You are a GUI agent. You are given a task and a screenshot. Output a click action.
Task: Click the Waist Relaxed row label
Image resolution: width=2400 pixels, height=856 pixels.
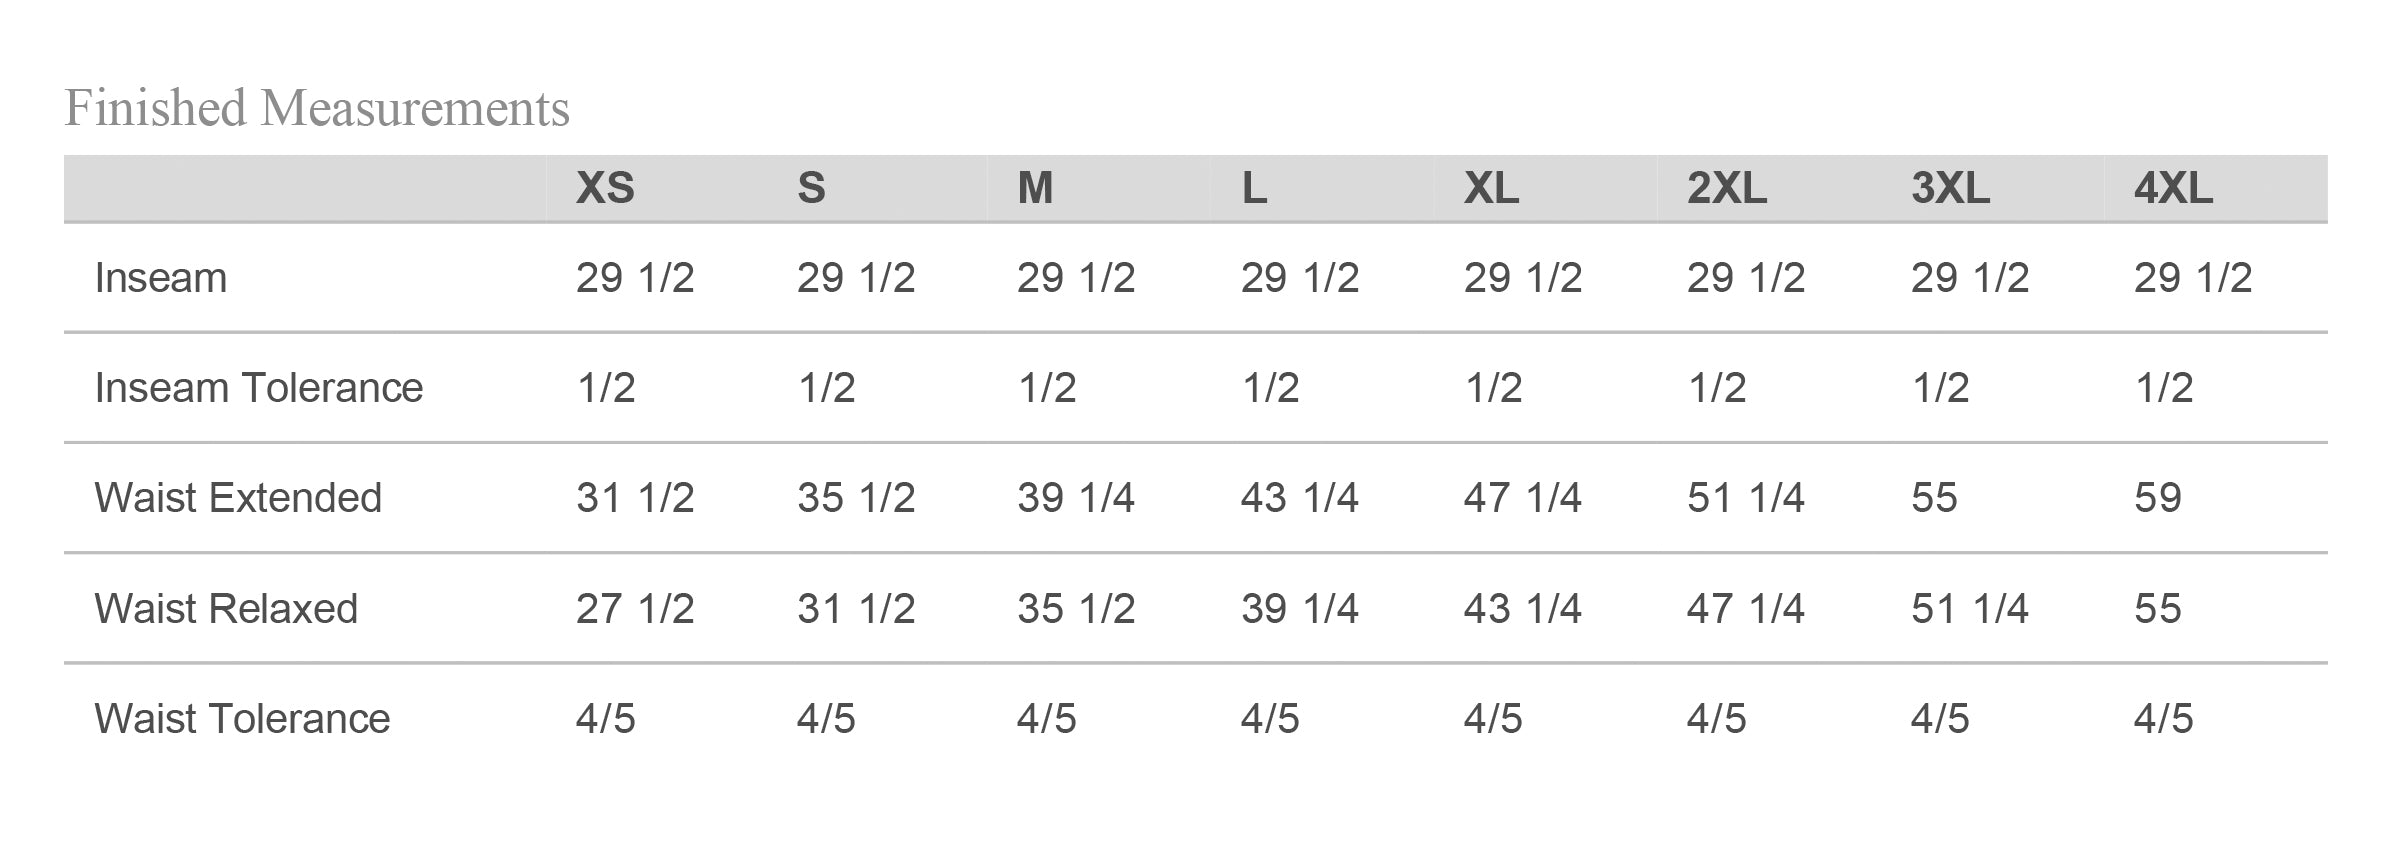tap(226, 609)
